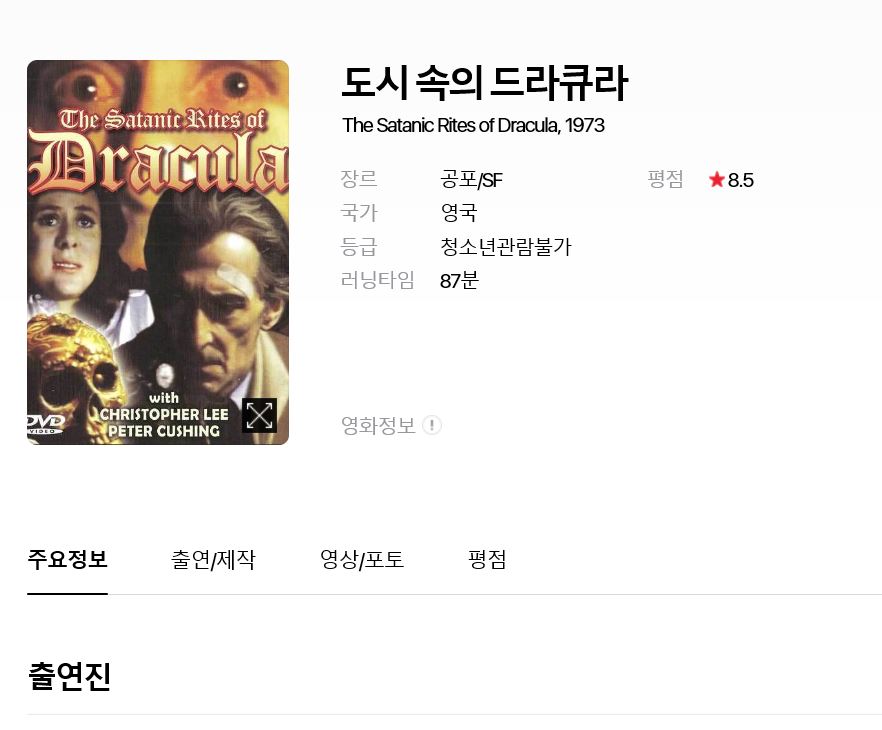Click the 도시 속의 드라큐라 title
This screenshot has width=882, height=730.
tap(484, 83)
